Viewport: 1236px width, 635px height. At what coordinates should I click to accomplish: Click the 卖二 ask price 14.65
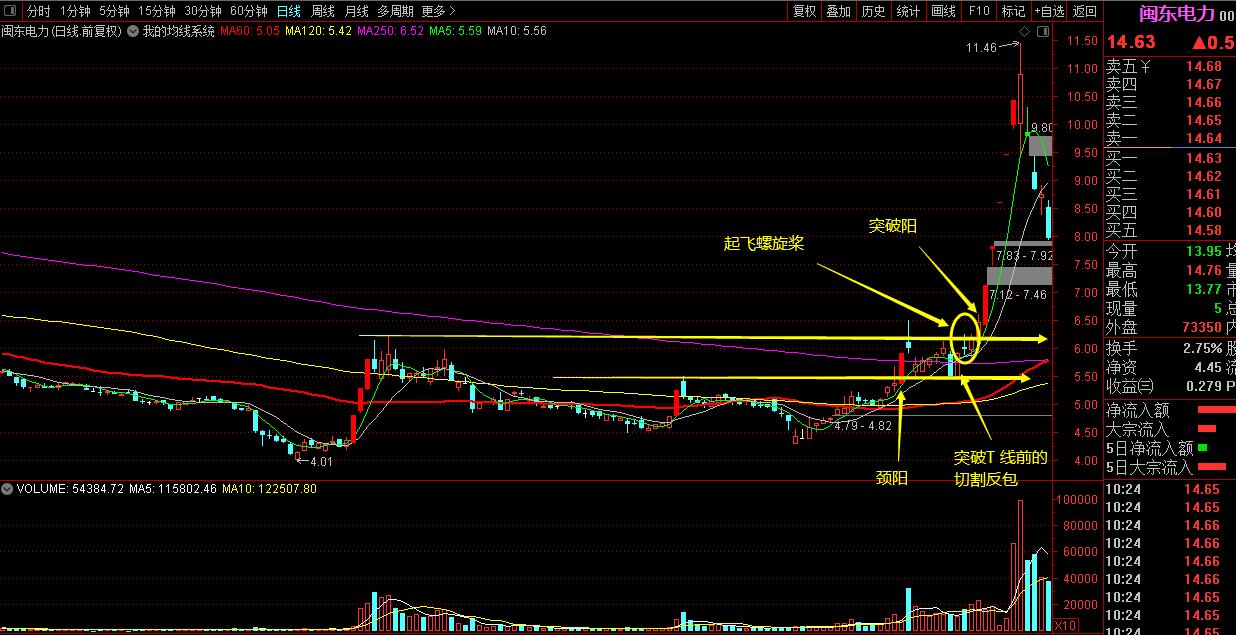point(1203,121)
